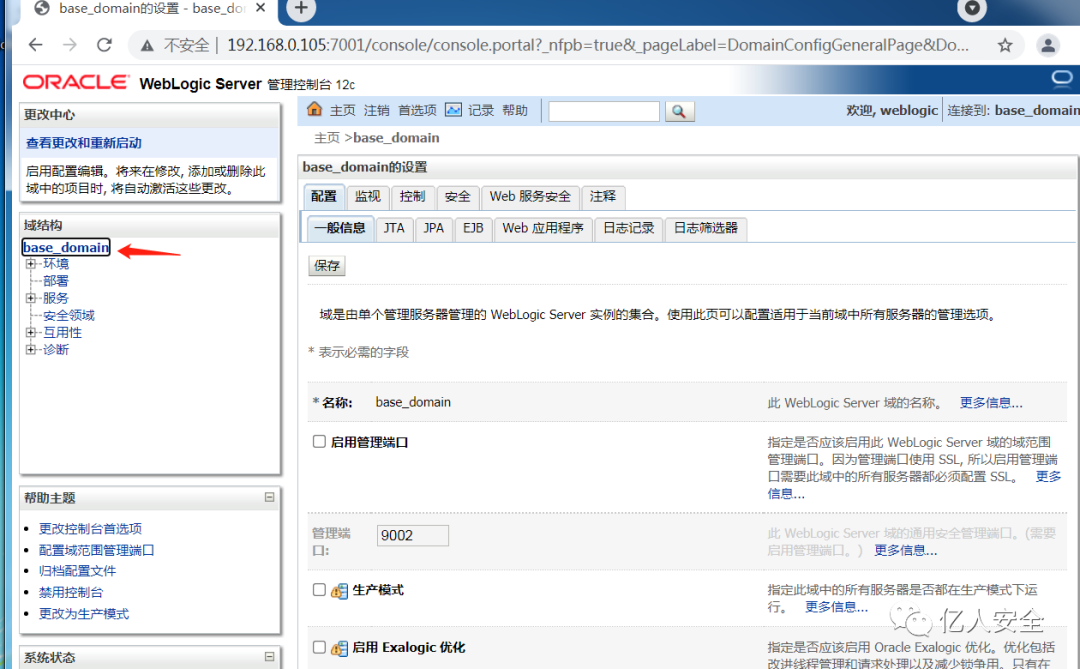Switch to the EJB sub-tab
Image resolution: width=1080 pixels, height=669 pixels.
473,228
